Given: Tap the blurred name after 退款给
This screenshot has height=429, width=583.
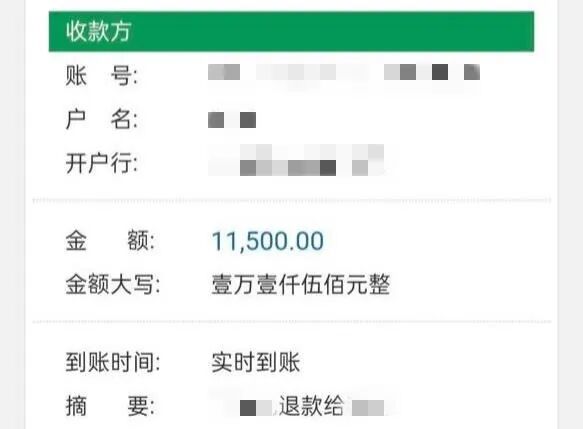Looking at the screenshot, I should [368, 408].
